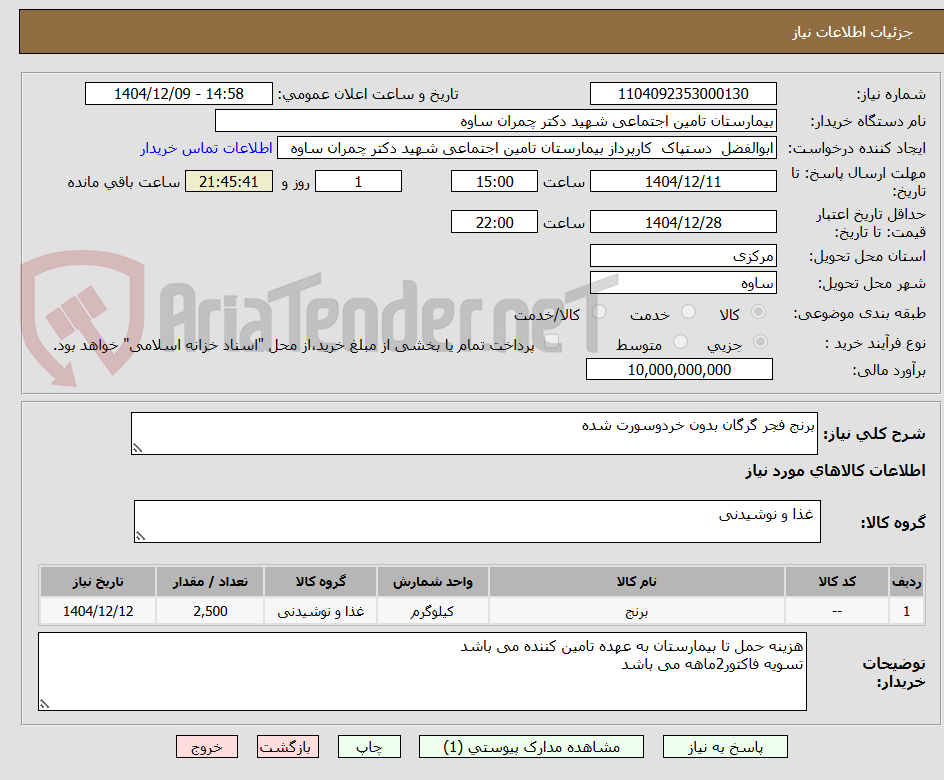
Task: Select the جزیی purchase type radio
Action: tap(760, 342)
